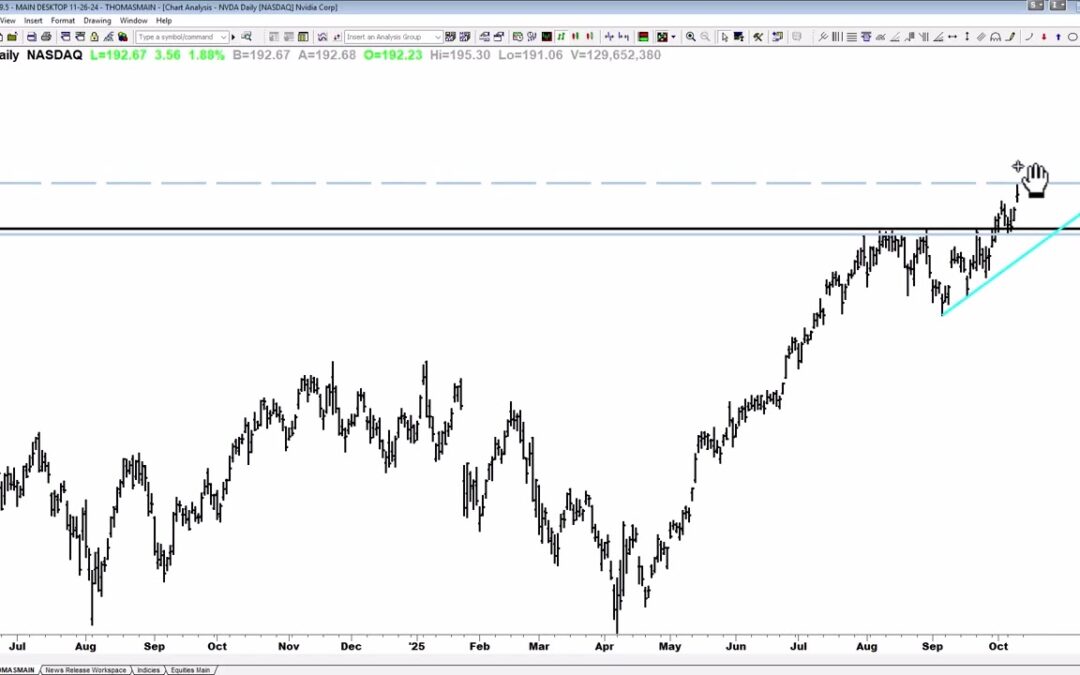Select the vertical double-arrow drawing tool
This screenshot has height=675, width=1080.
(967, 37)
